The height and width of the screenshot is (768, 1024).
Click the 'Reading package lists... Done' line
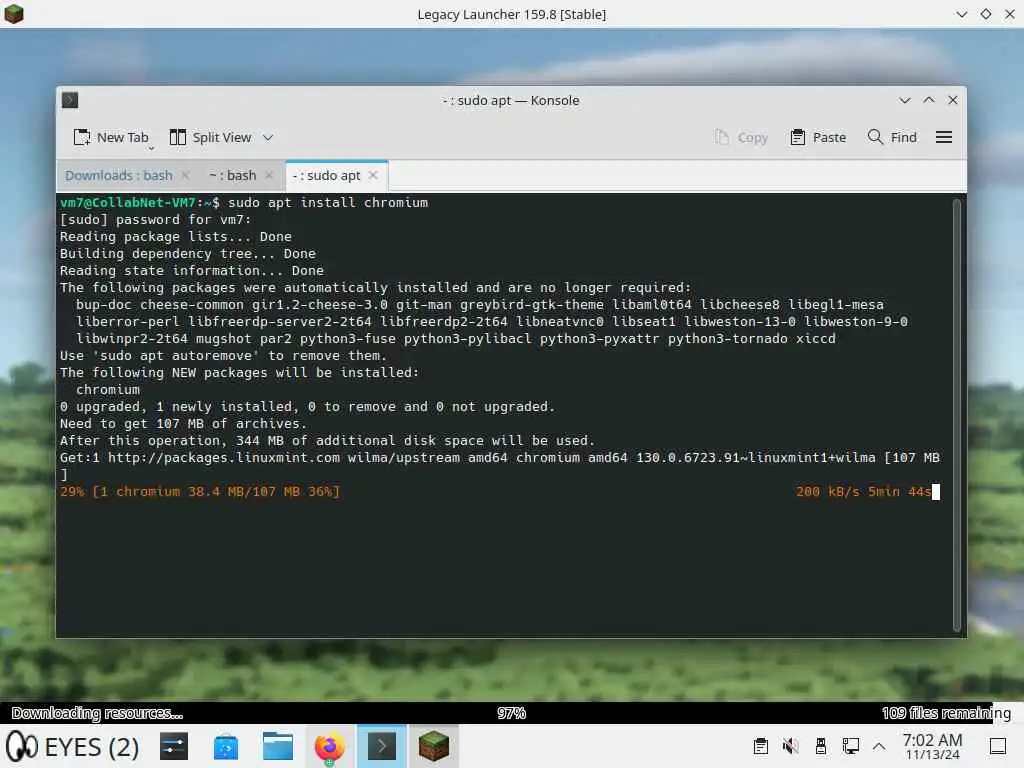(x=176, y=236)
